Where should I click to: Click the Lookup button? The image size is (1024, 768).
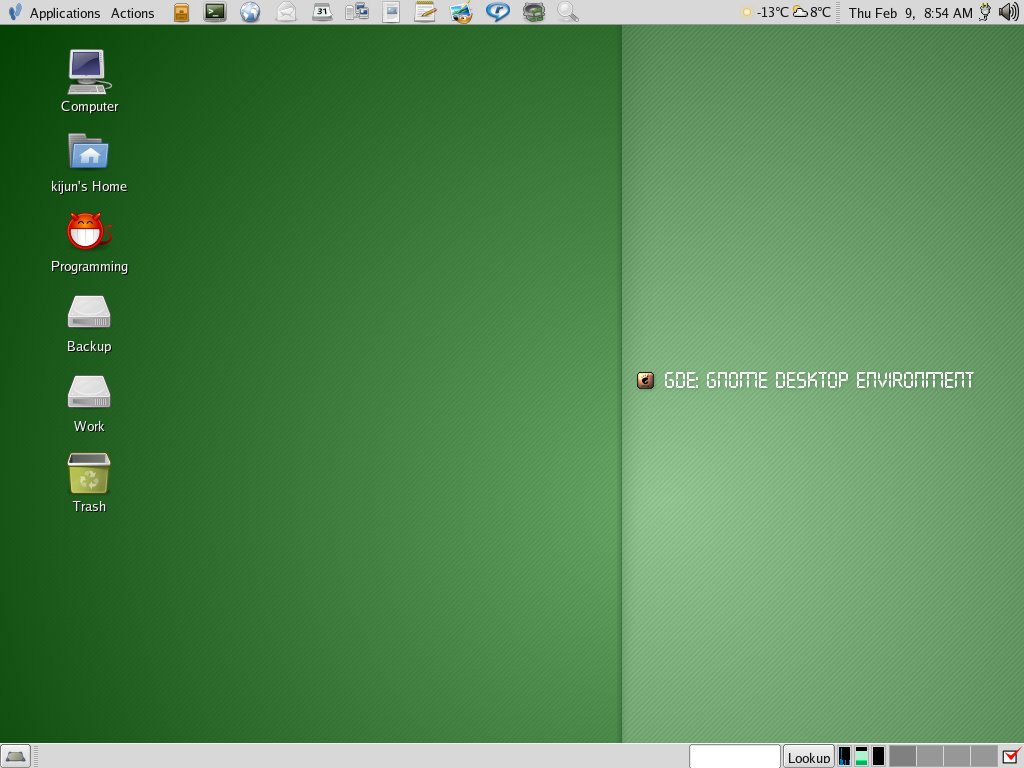coord(808,757)
